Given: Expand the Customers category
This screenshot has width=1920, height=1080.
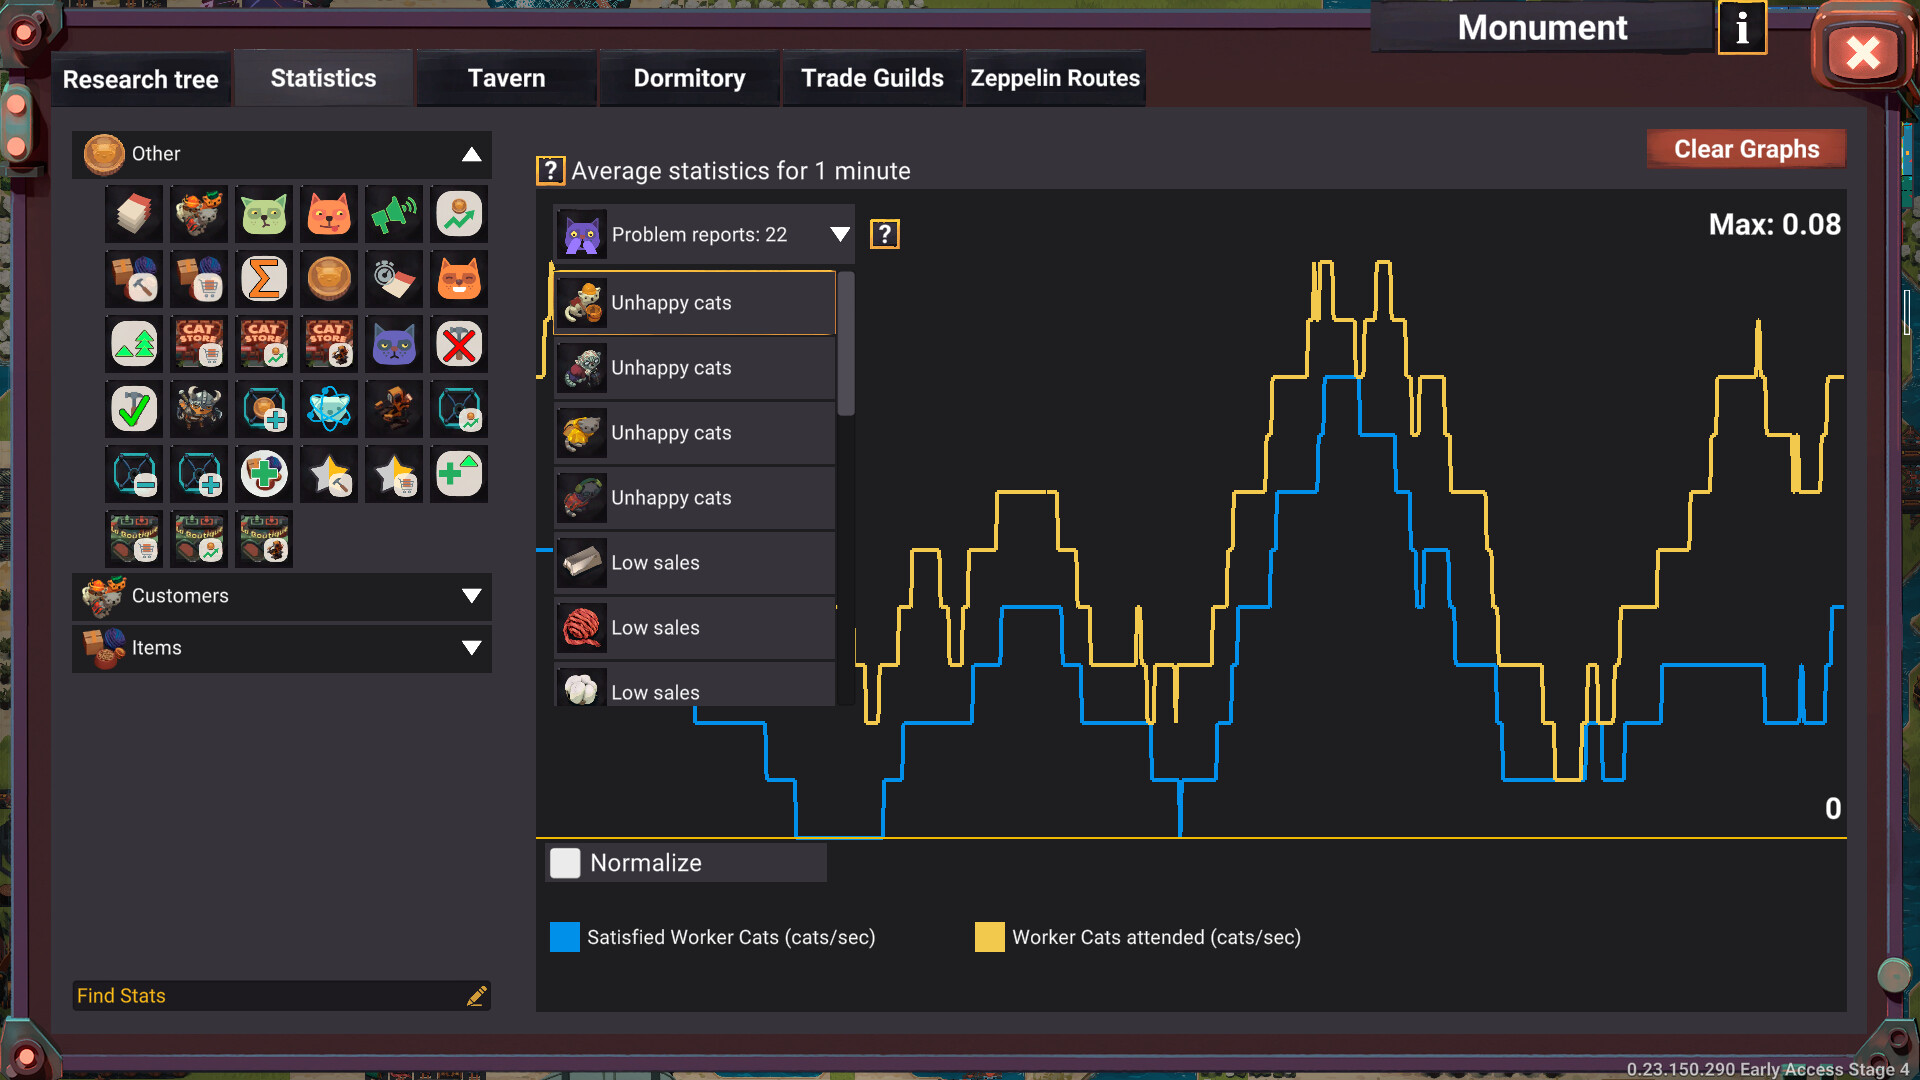Looking at the screenshot, I should pyautogui.click(x=471, y=596).
